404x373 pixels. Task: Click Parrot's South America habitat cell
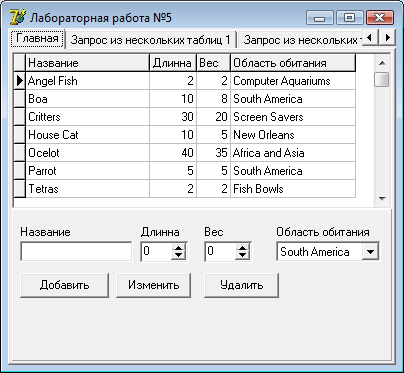(293, 171)
